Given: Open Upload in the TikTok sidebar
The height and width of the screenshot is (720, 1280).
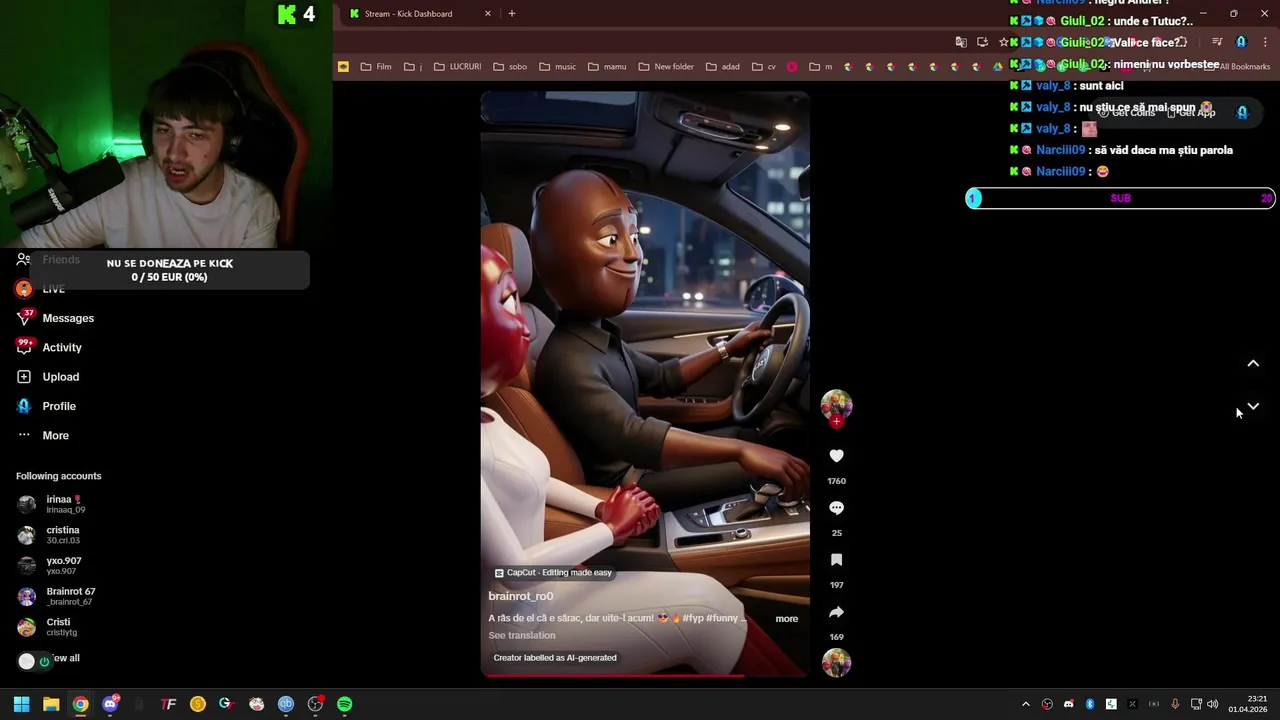Looking at the screenshot, I should (61, 377).
